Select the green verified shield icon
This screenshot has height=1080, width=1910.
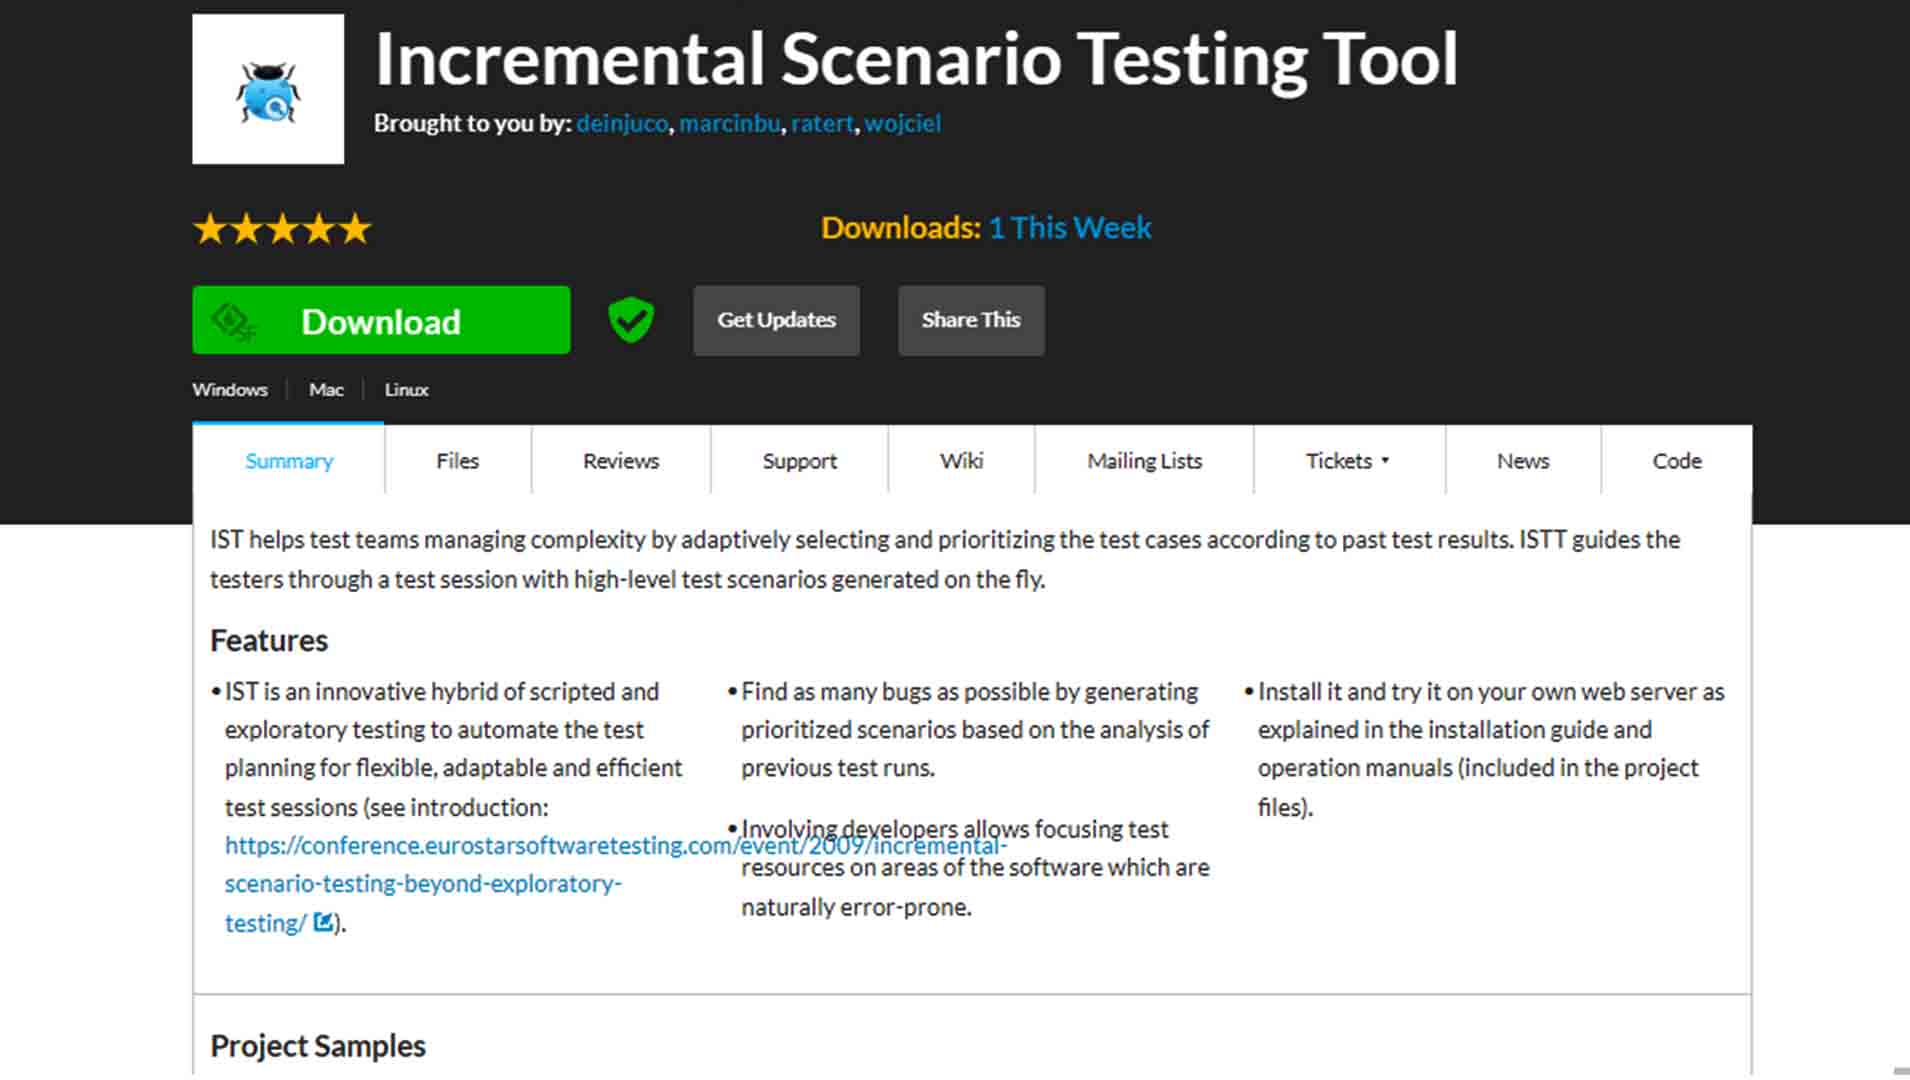630,320
